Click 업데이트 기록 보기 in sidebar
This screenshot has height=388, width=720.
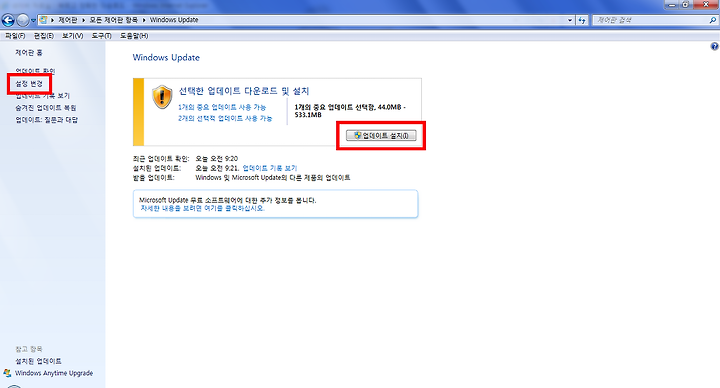pyautogui.click(x=42, y=96)
